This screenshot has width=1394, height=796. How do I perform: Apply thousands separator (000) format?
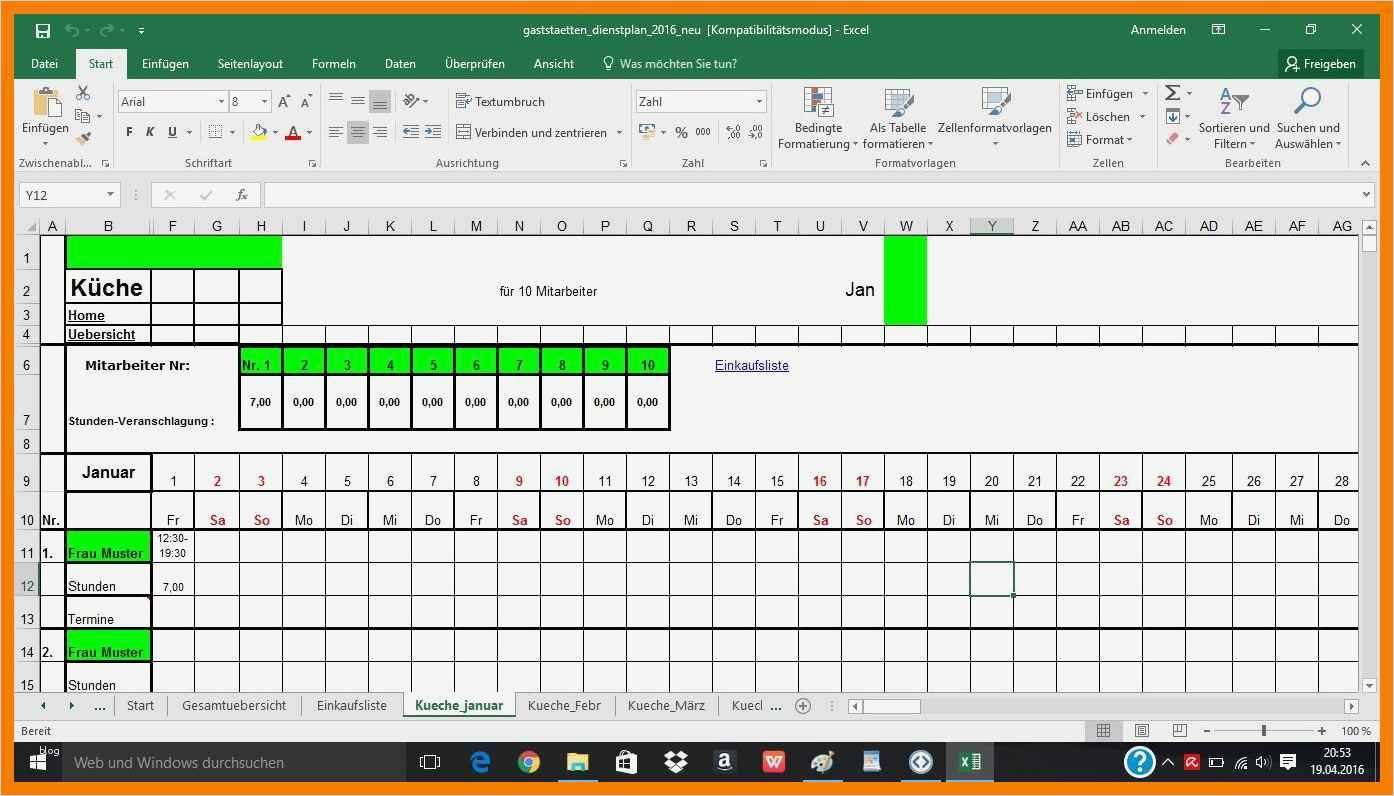coord(703,132)
